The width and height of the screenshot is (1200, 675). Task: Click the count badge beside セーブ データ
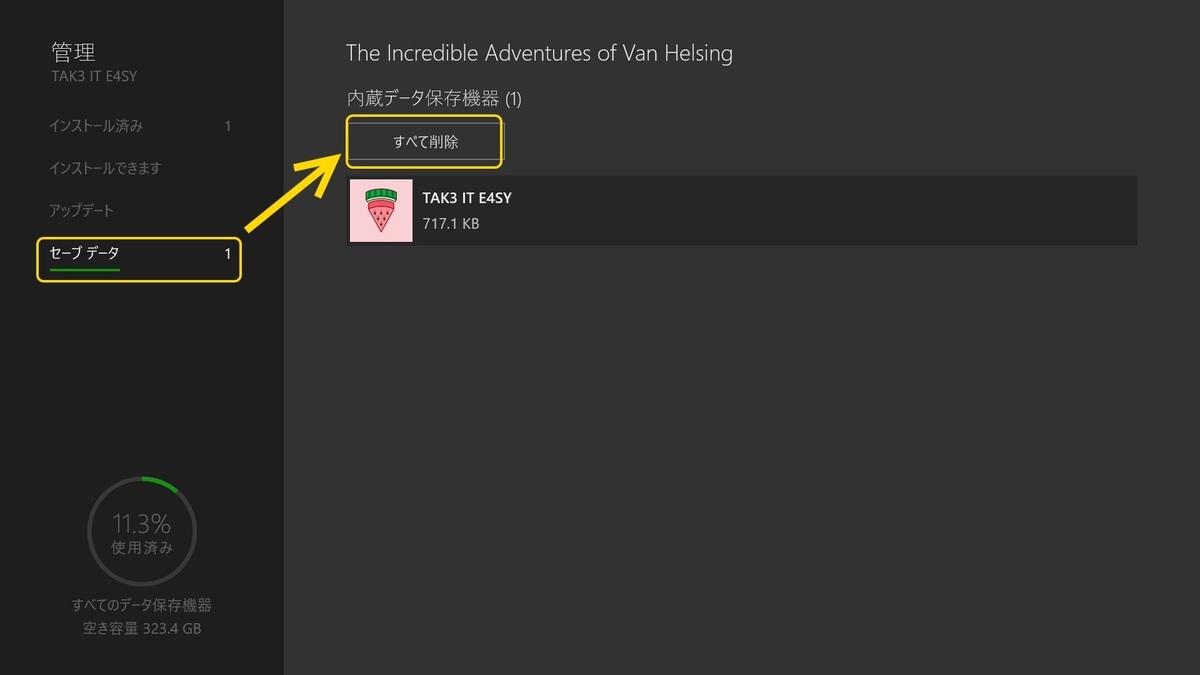coord(228,254)
